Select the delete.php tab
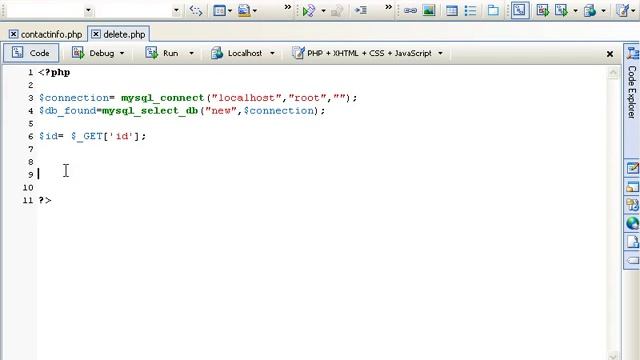Image resolution: width=640 pixels, height=360 pixels. [124, 35]
